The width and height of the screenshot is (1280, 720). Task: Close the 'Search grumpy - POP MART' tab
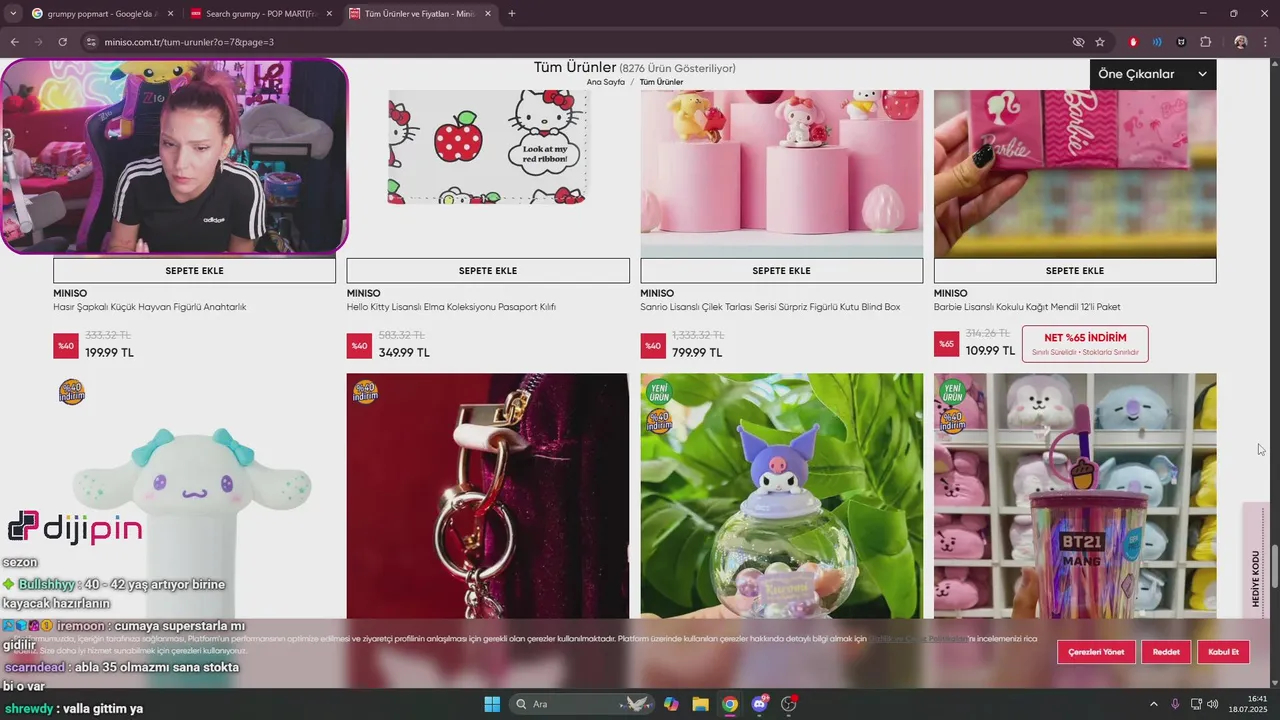point(329,14)
